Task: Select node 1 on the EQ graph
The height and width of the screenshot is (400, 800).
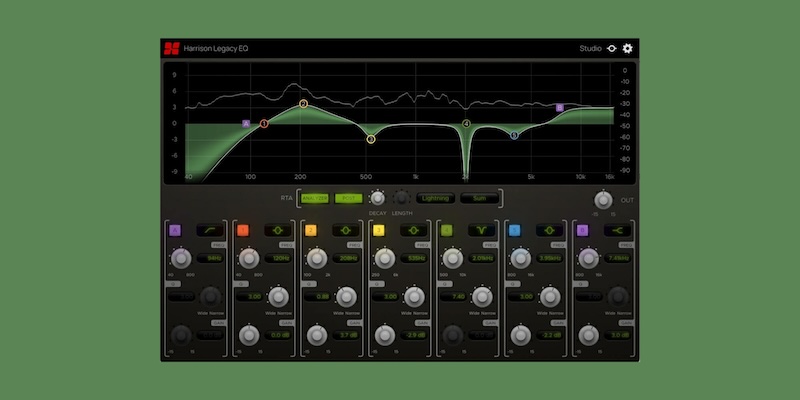Action: [x=264, y=123]
